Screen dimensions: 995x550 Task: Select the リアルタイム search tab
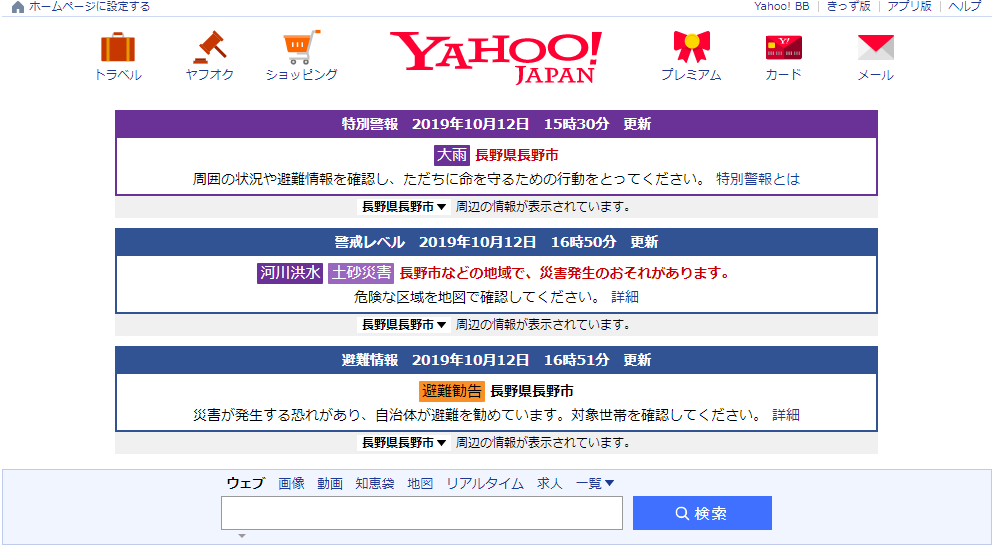pos(485,483)
